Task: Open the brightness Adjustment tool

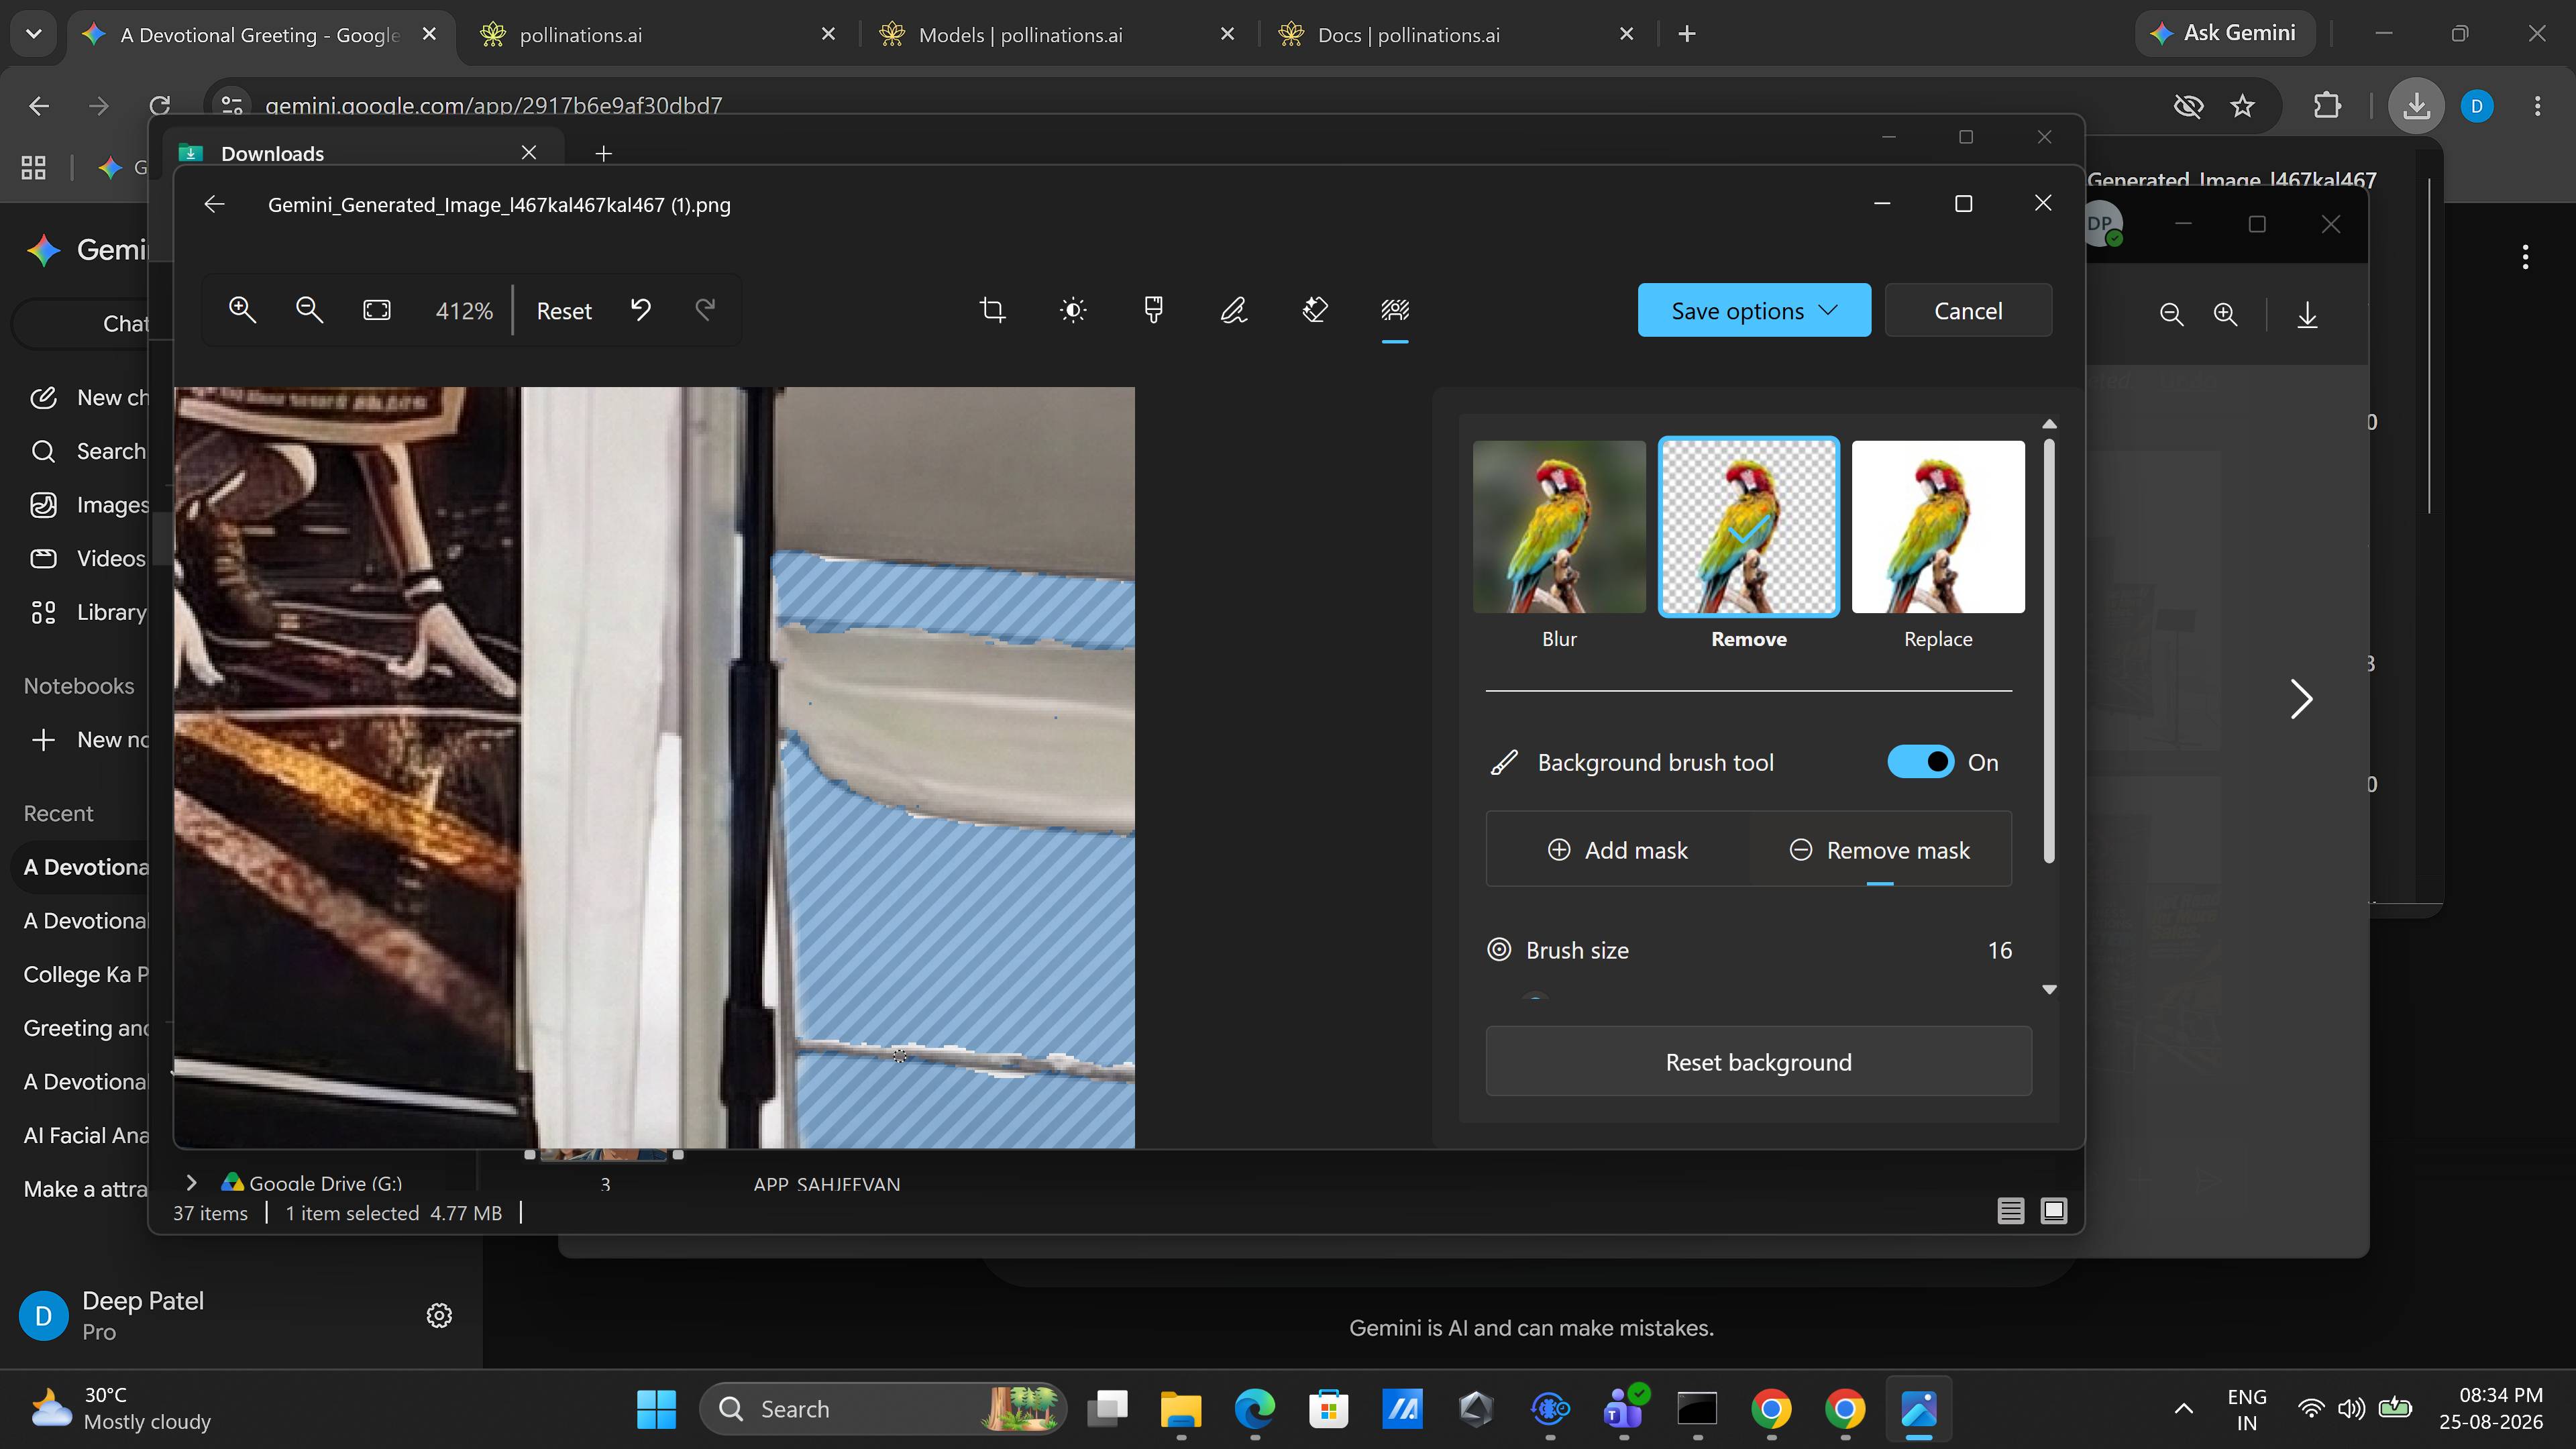Action: [1073, 310]
